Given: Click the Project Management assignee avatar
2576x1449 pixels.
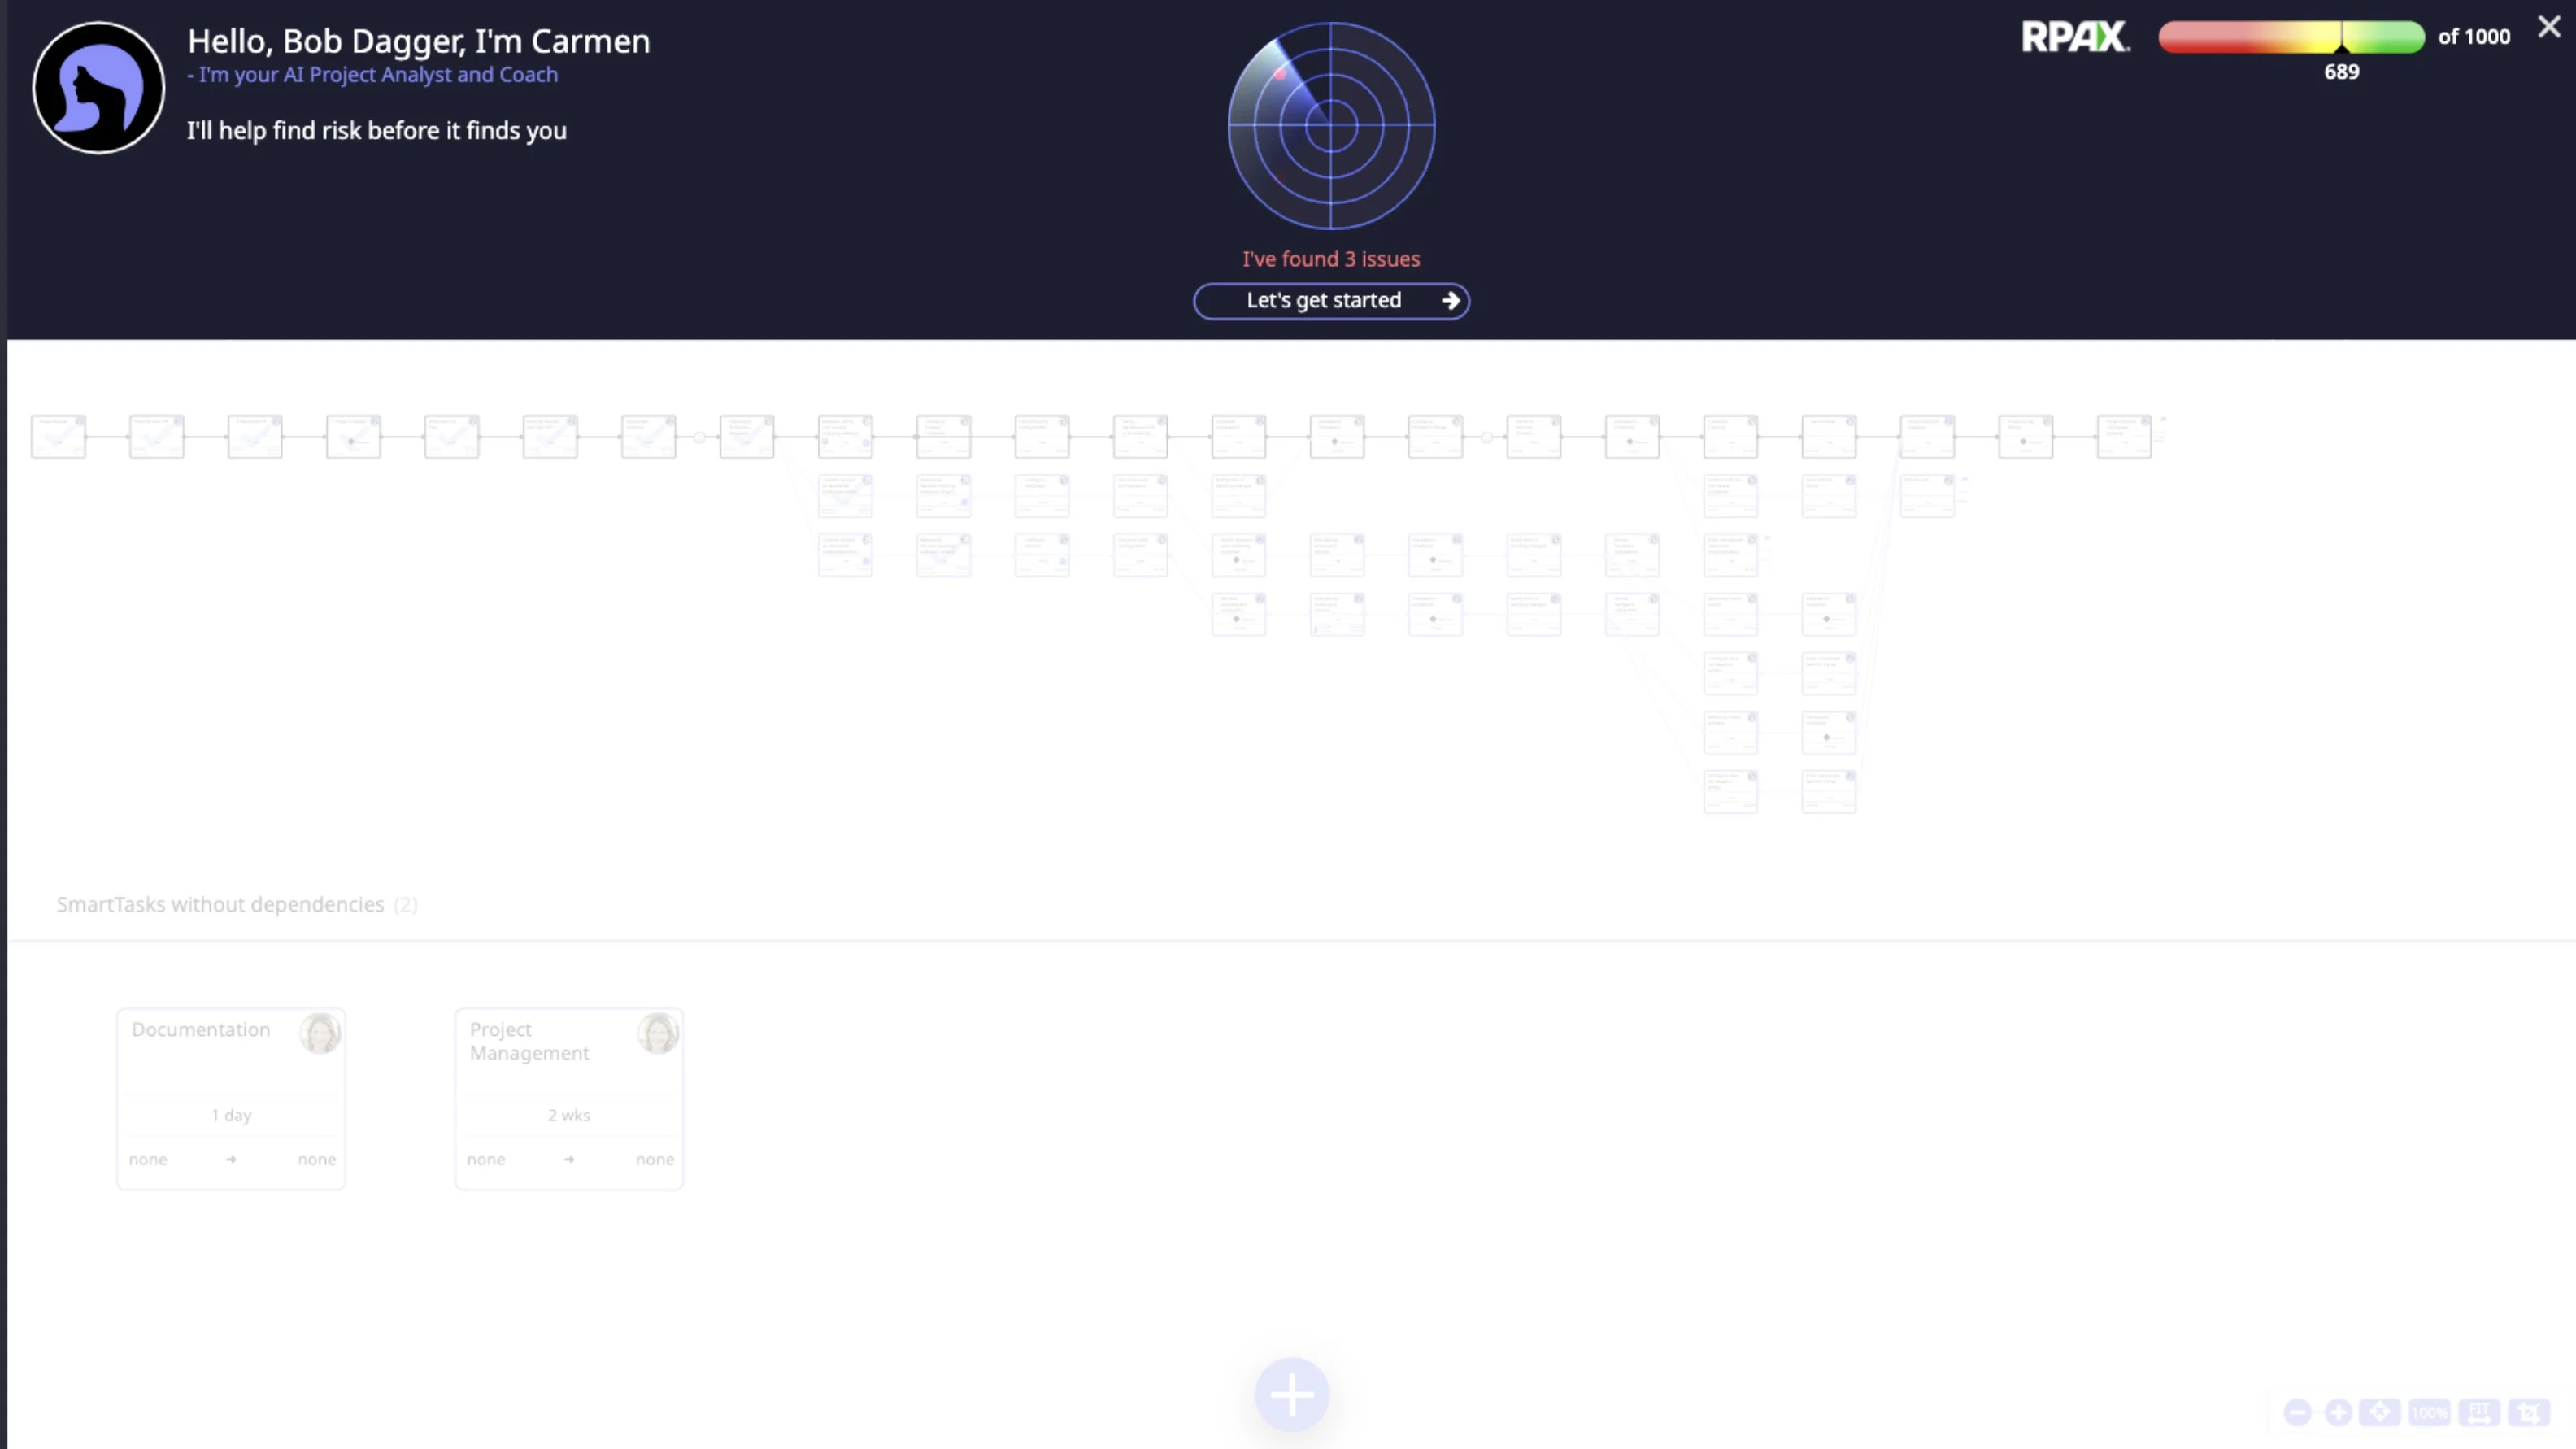Looking at the screenshot, I should point(658,1033).
